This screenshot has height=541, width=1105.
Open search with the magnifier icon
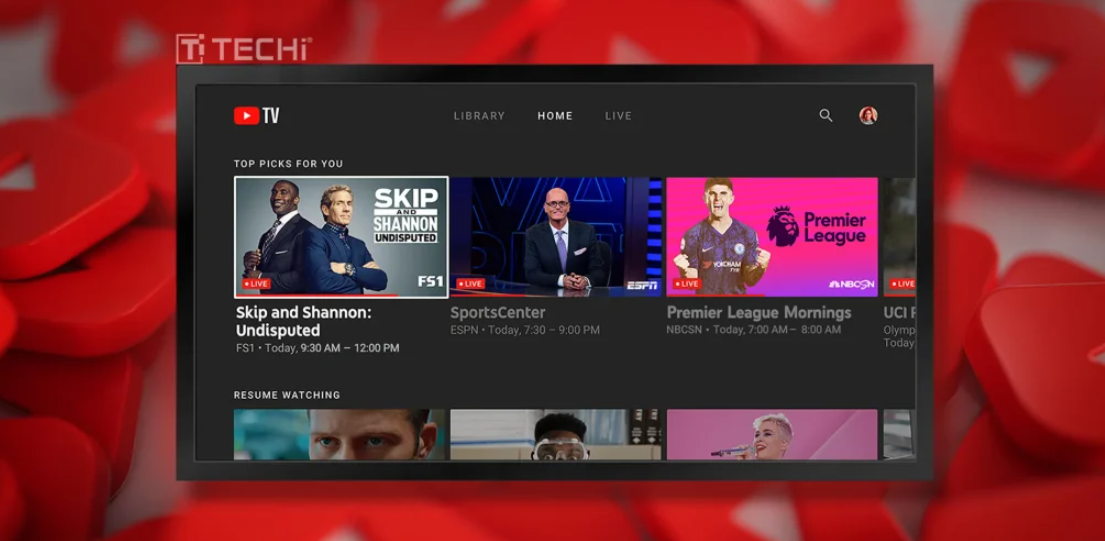pos(826,115)
